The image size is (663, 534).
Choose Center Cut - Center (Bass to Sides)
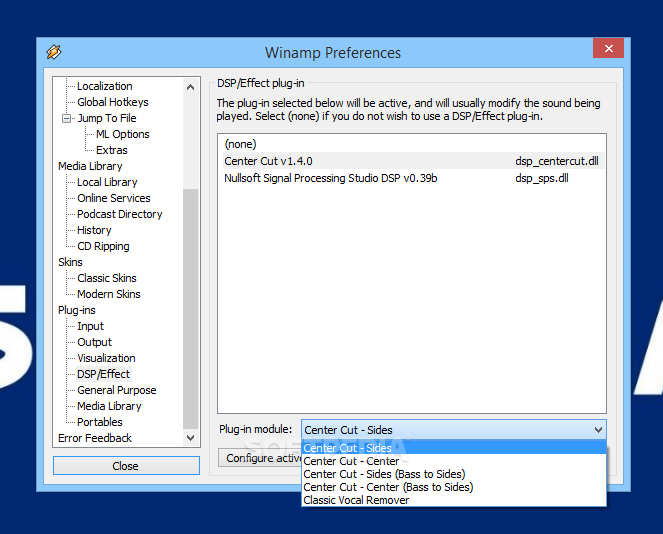click(x=454, y=487)
